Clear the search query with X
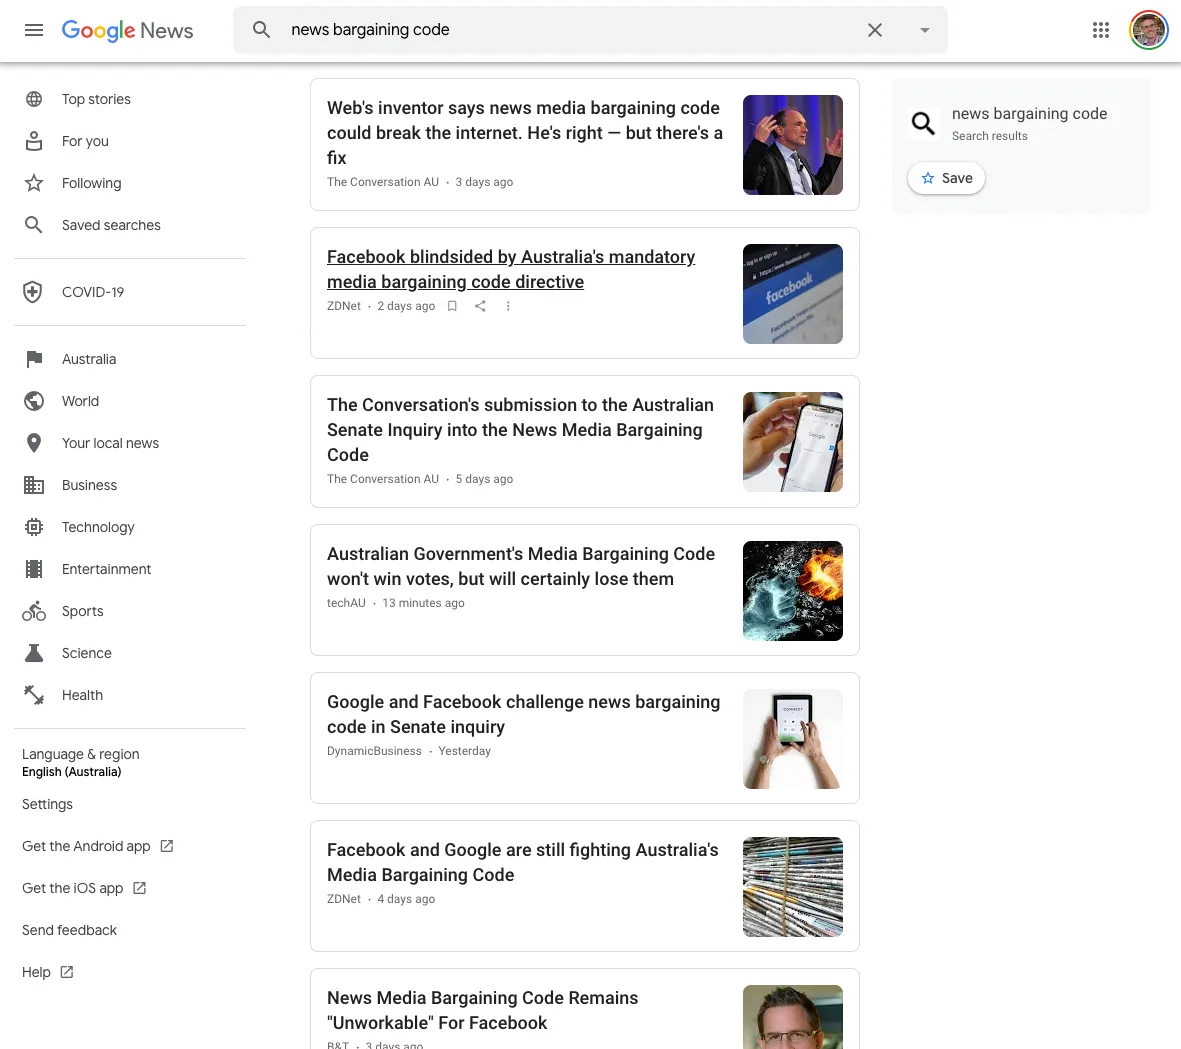 pos(874,30)
